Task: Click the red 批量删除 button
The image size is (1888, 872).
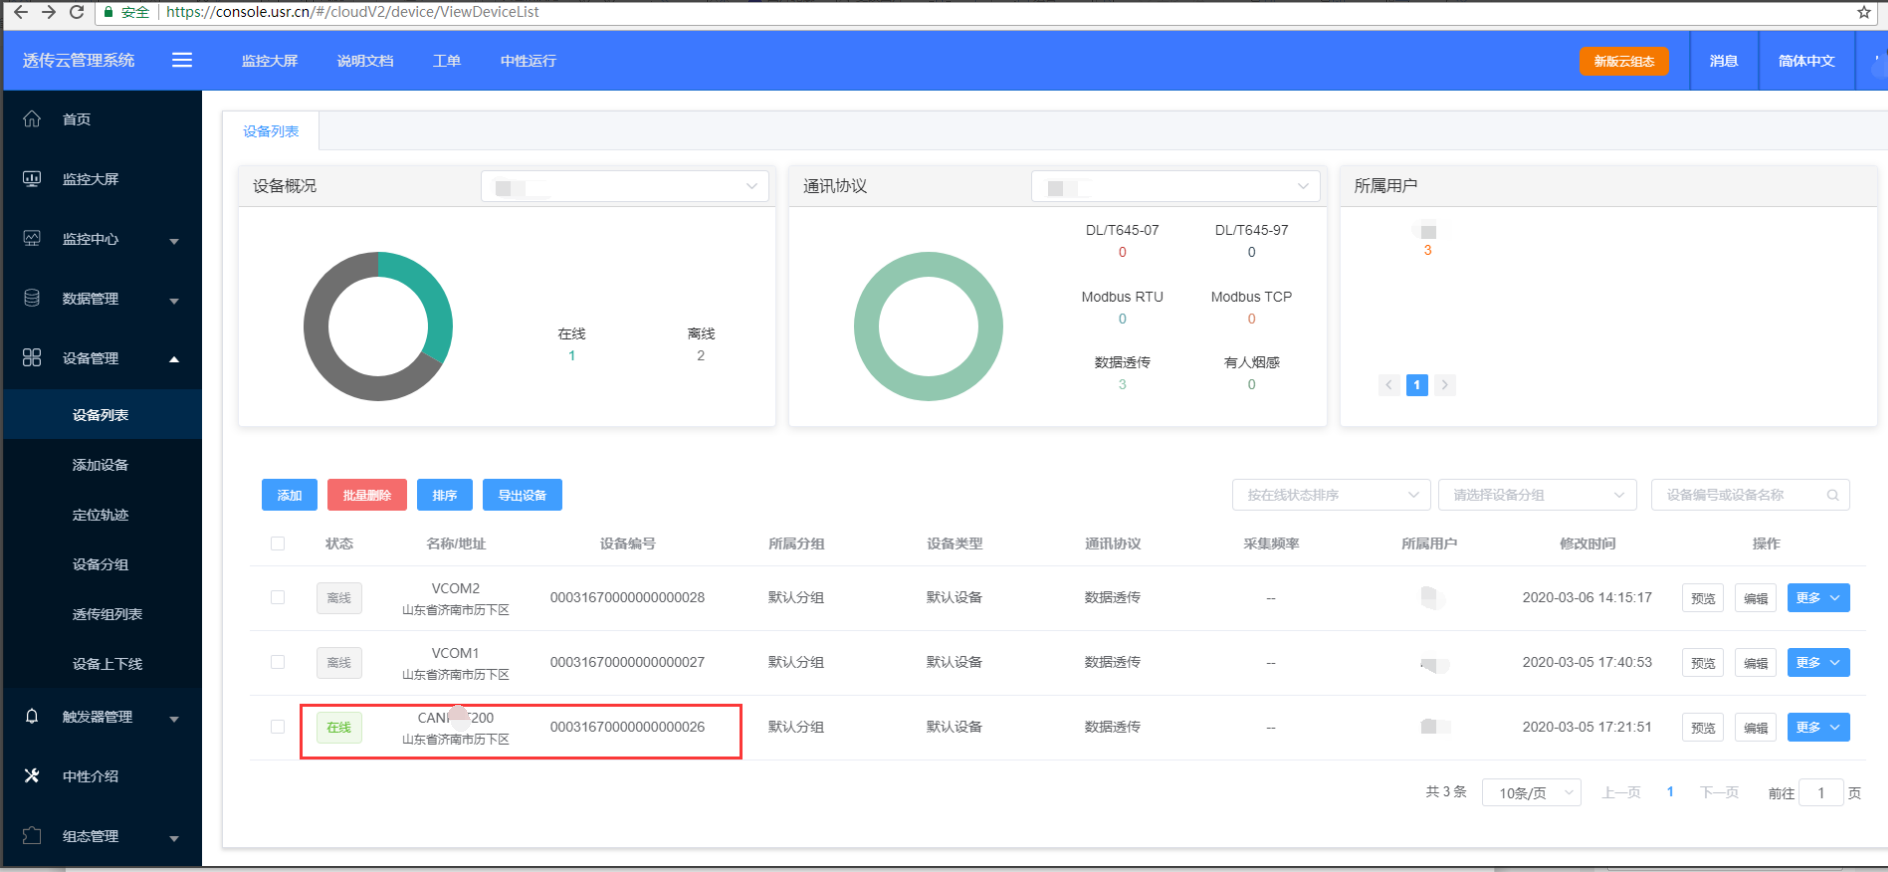Action: pyautogui.click(x=367, y=495)
